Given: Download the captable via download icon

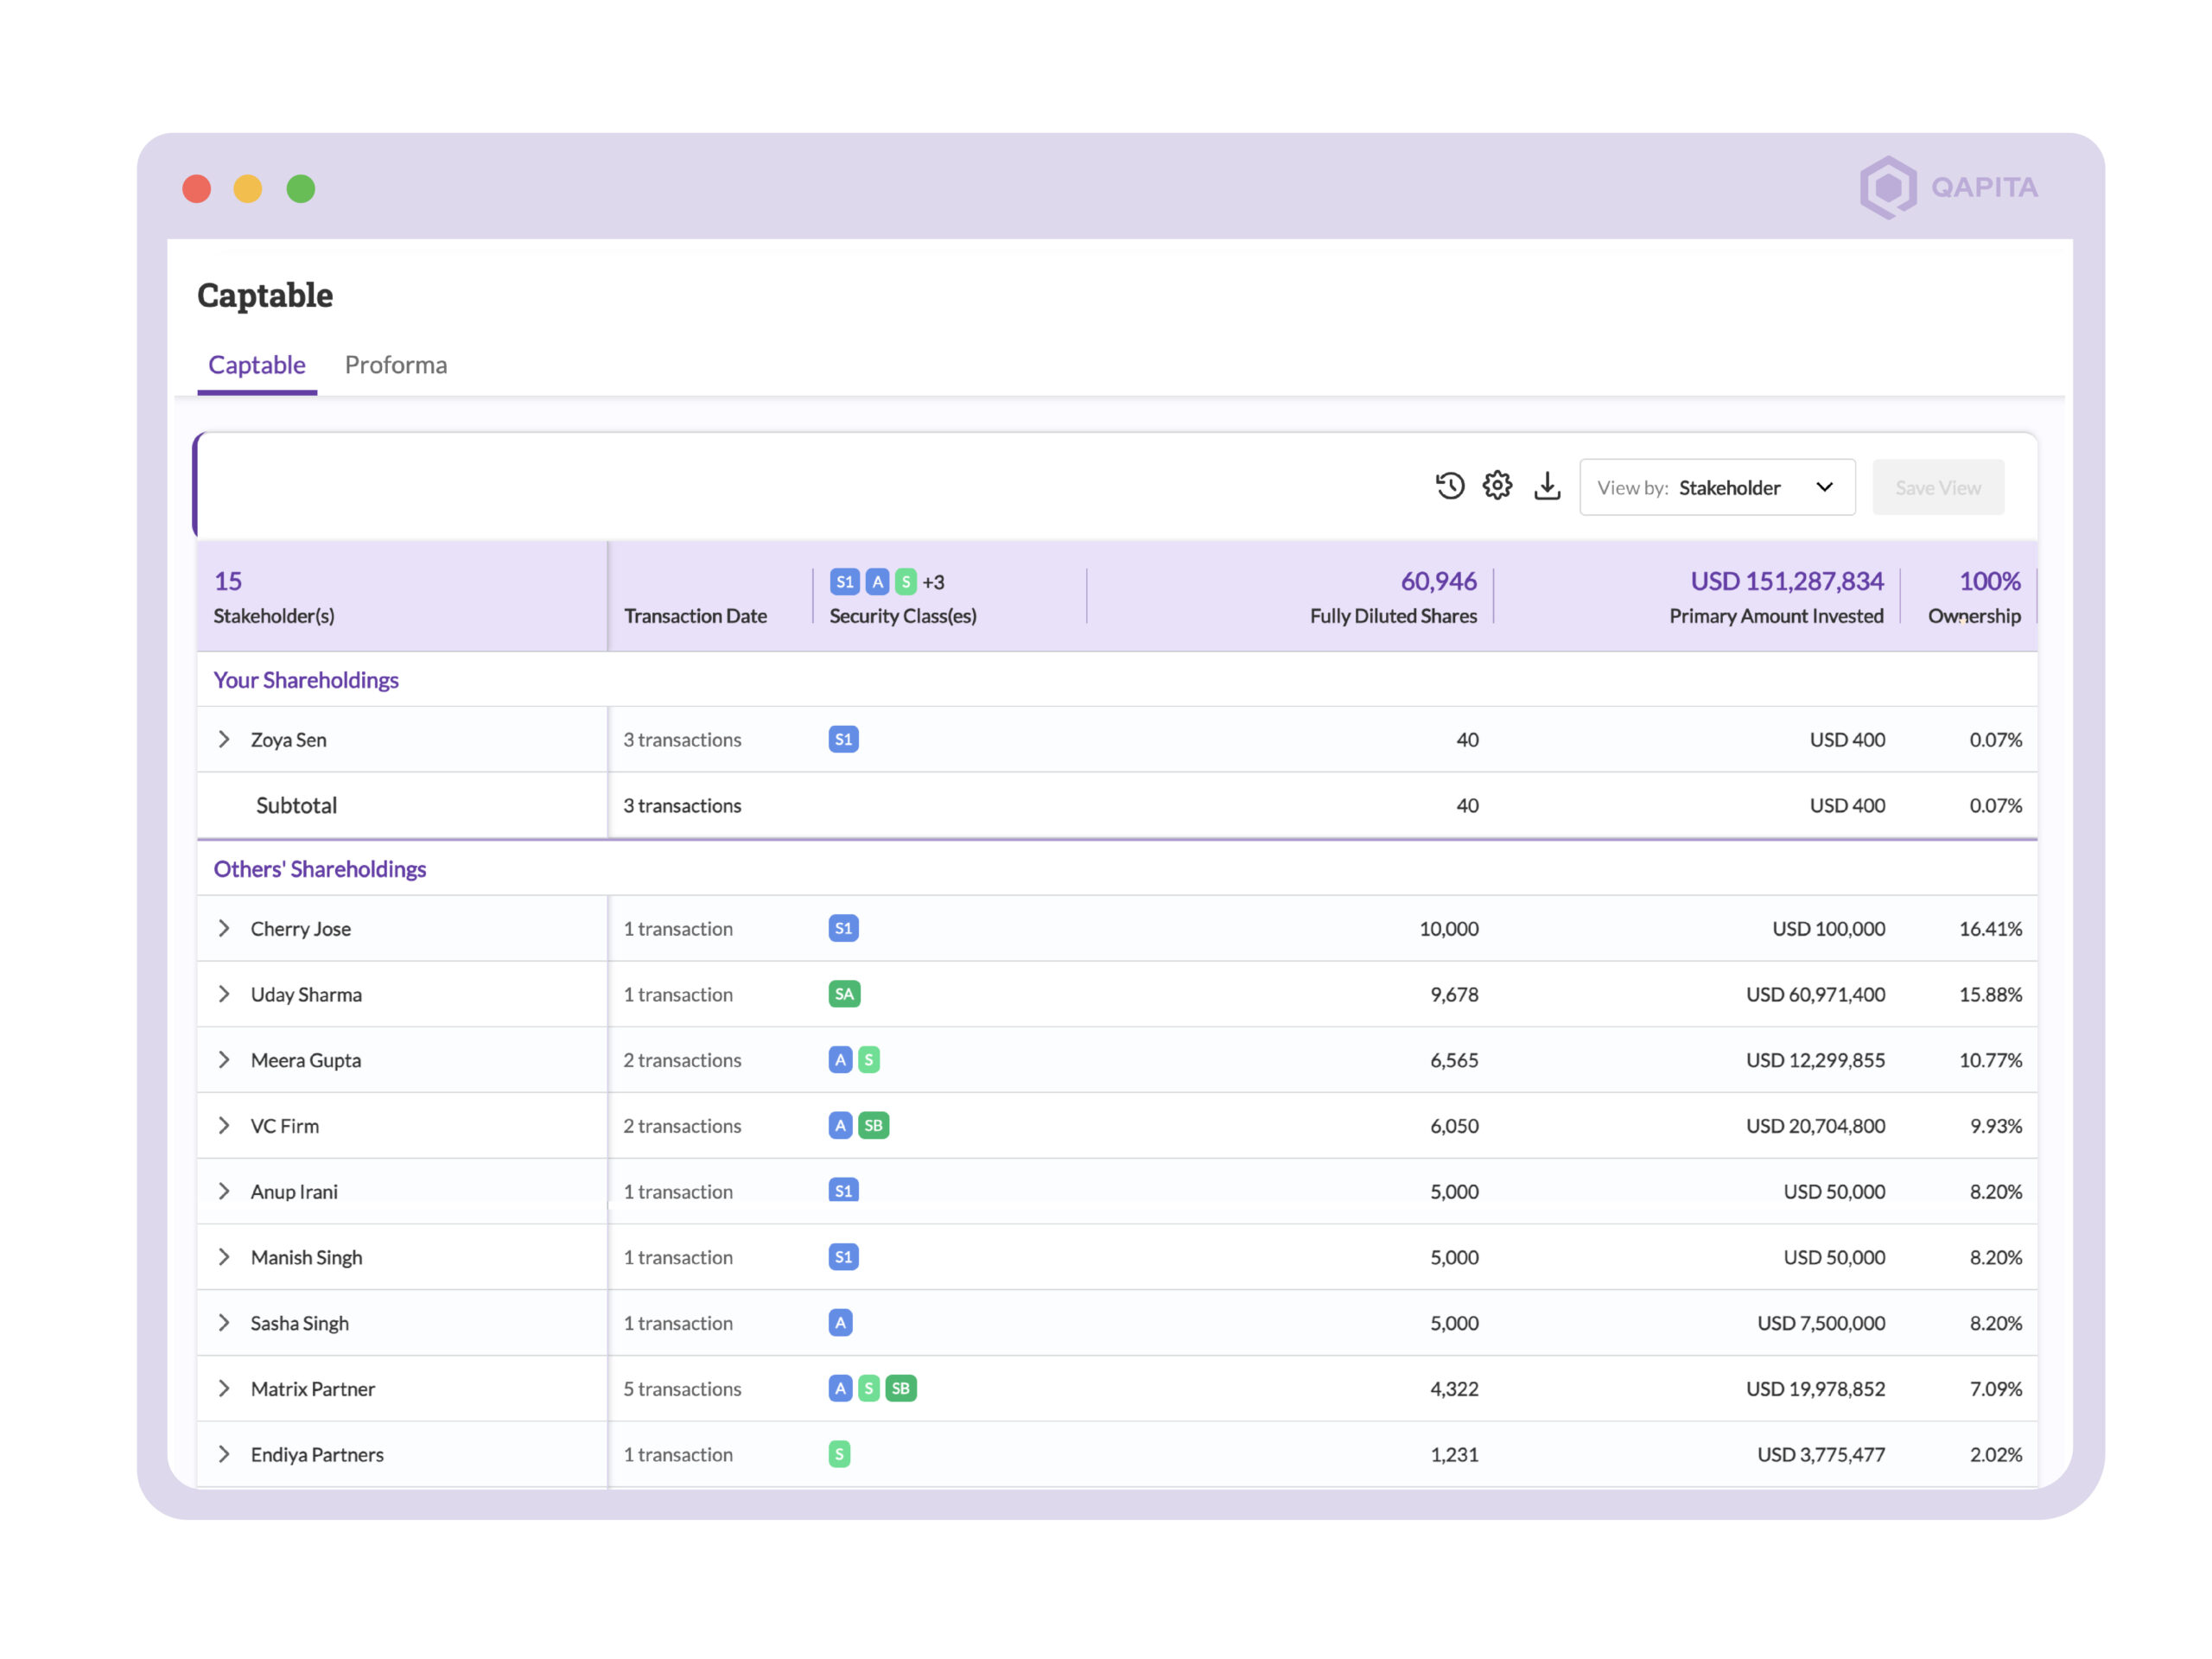Looking at the screenshot, I should (x=1547, y=486).
